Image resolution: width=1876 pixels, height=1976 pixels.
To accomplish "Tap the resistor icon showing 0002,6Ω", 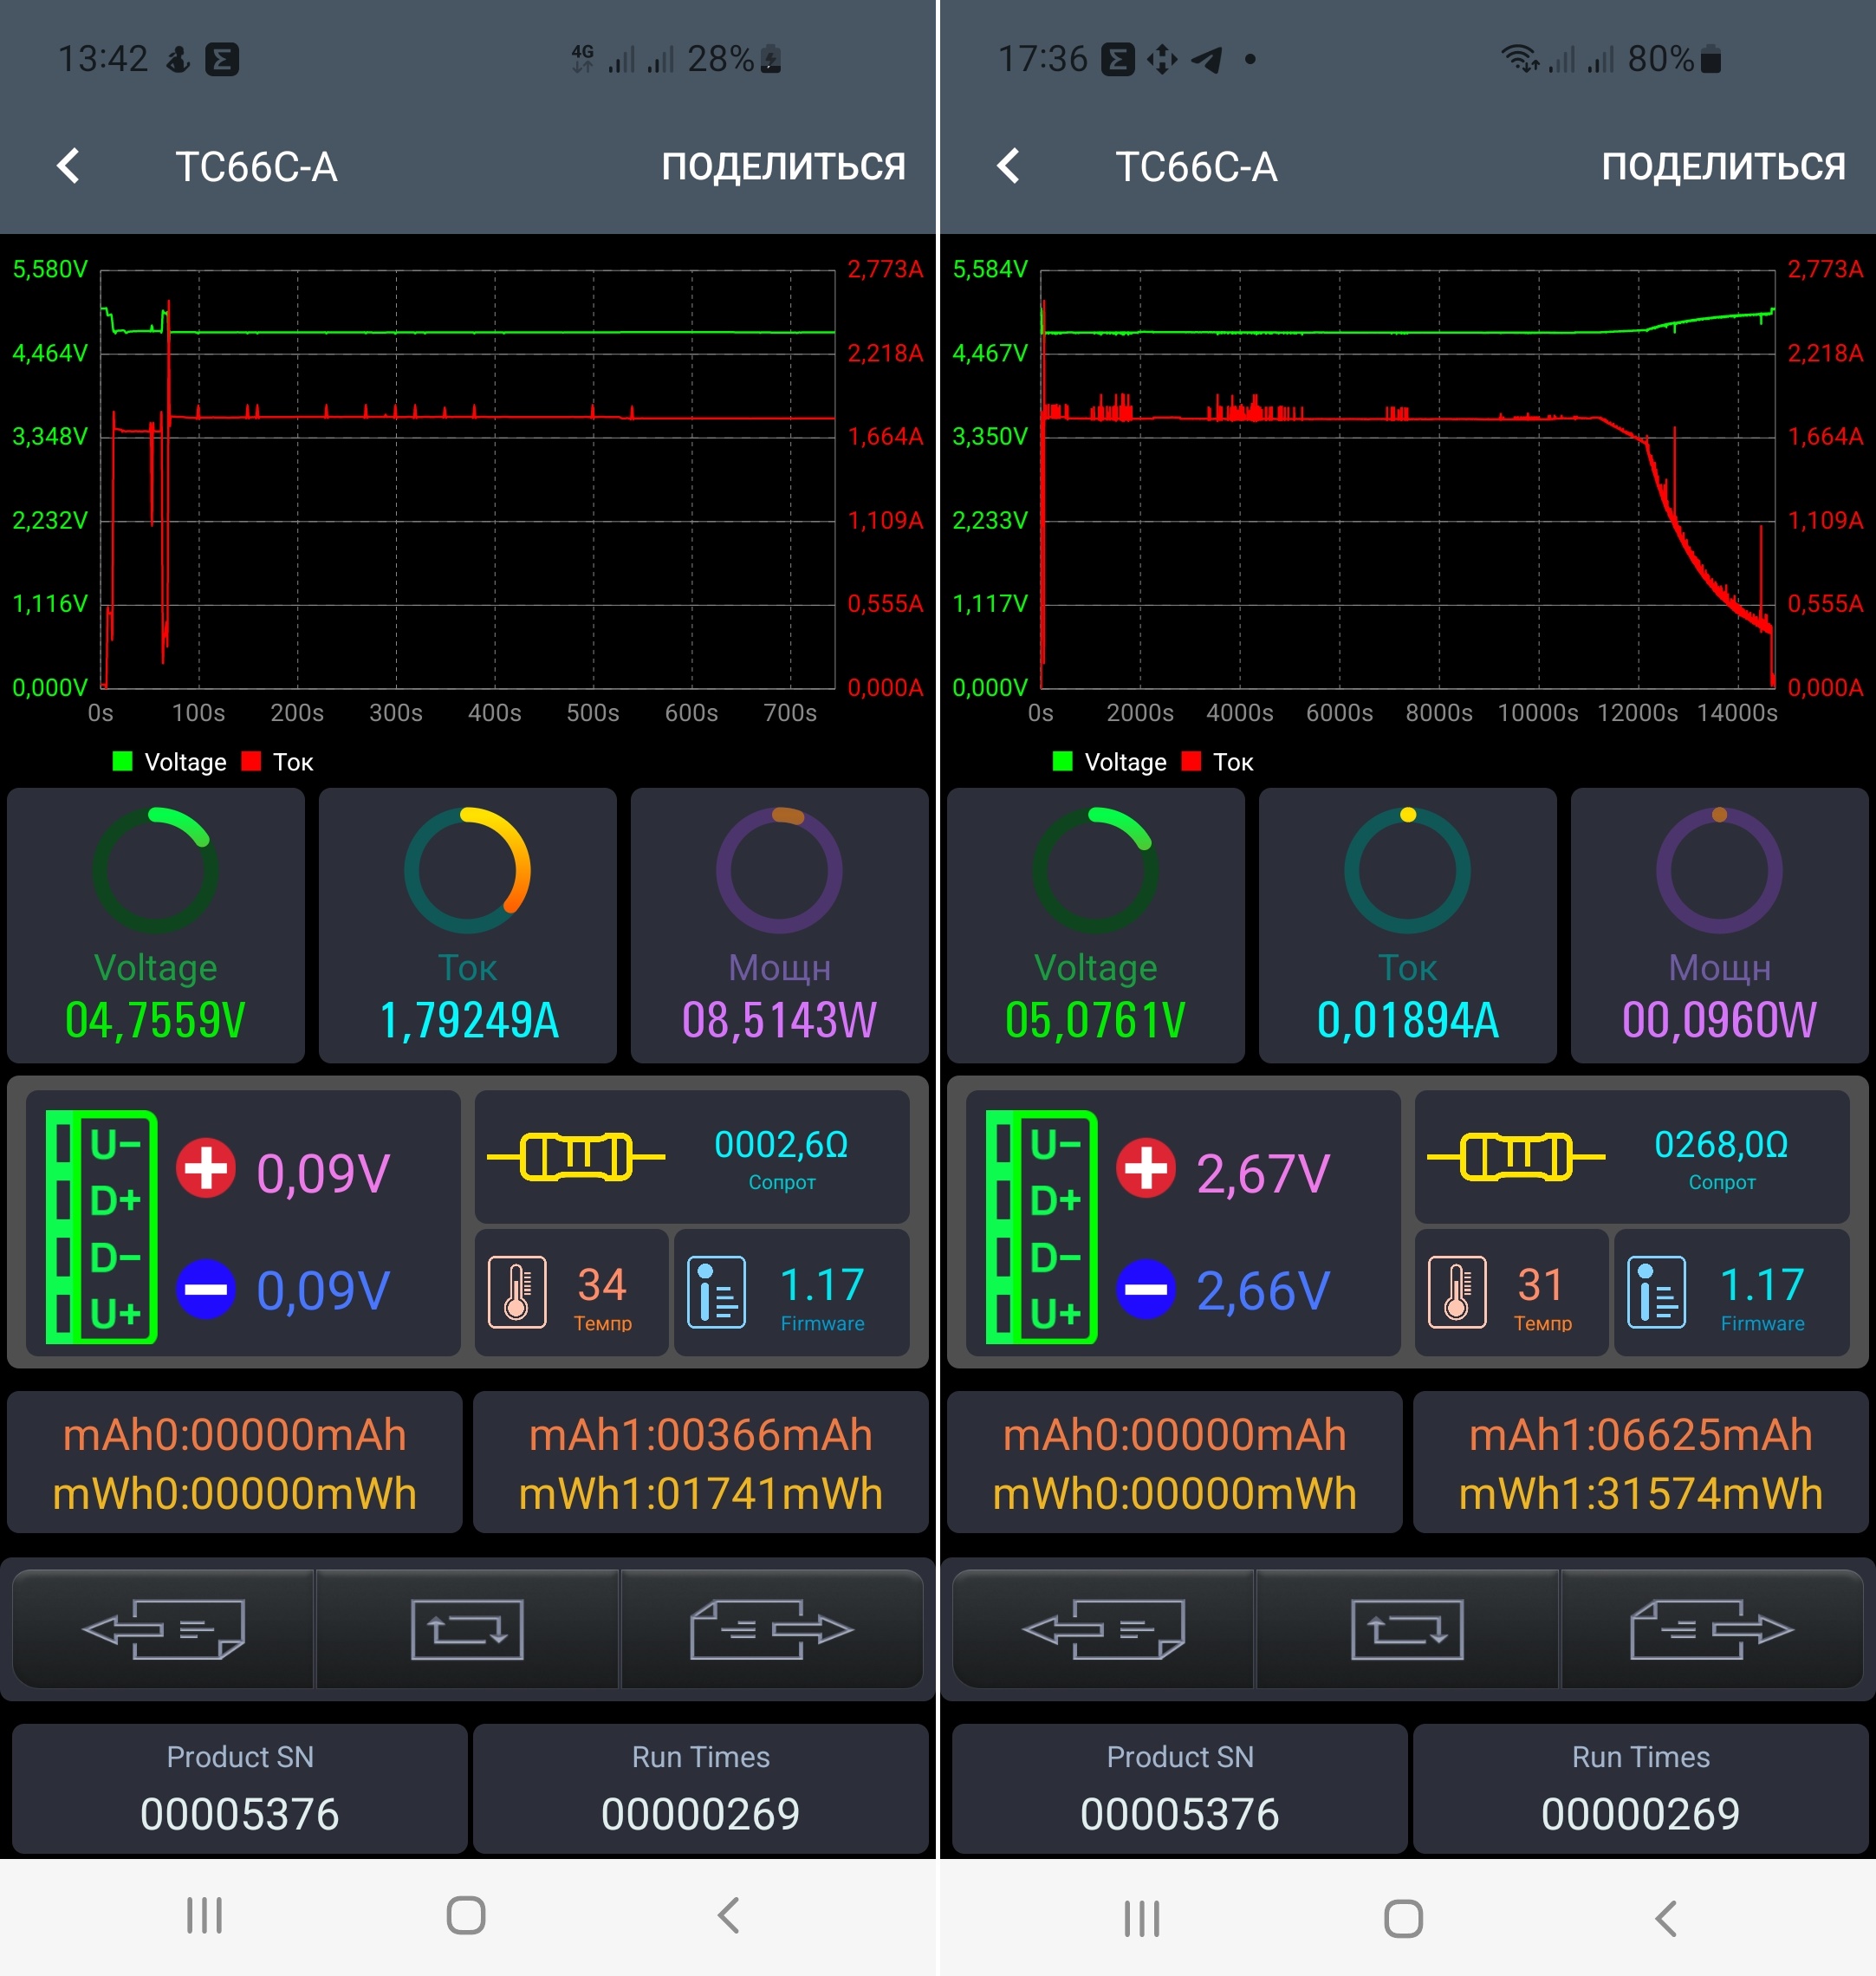I will point(576,1157).
